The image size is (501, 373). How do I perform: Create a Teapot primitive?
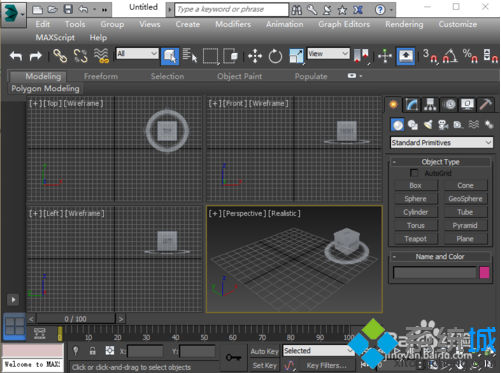pos(416,239)
